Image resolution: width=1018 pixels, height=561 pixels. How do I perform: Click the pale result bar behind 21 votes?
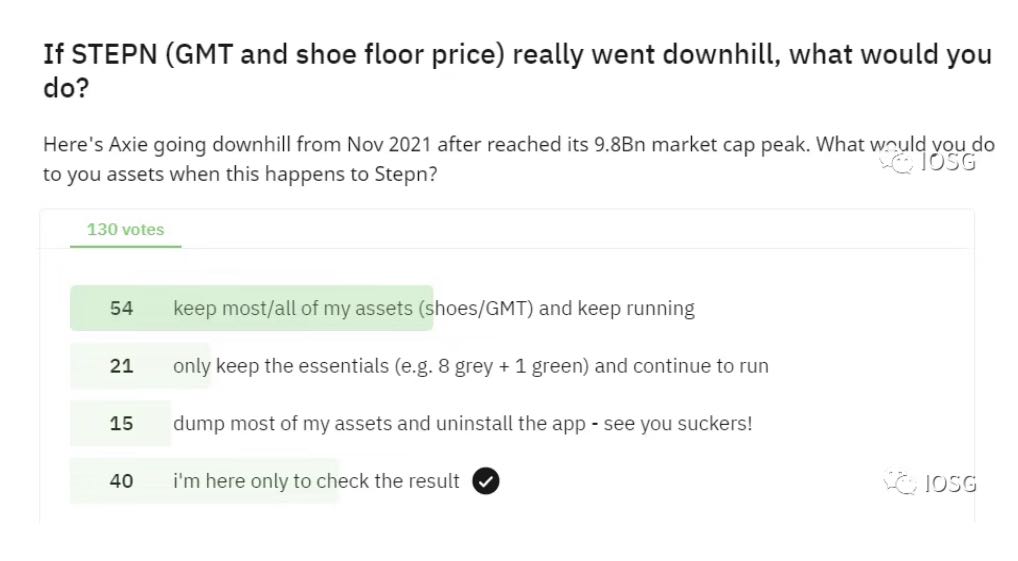click(140, 366)
